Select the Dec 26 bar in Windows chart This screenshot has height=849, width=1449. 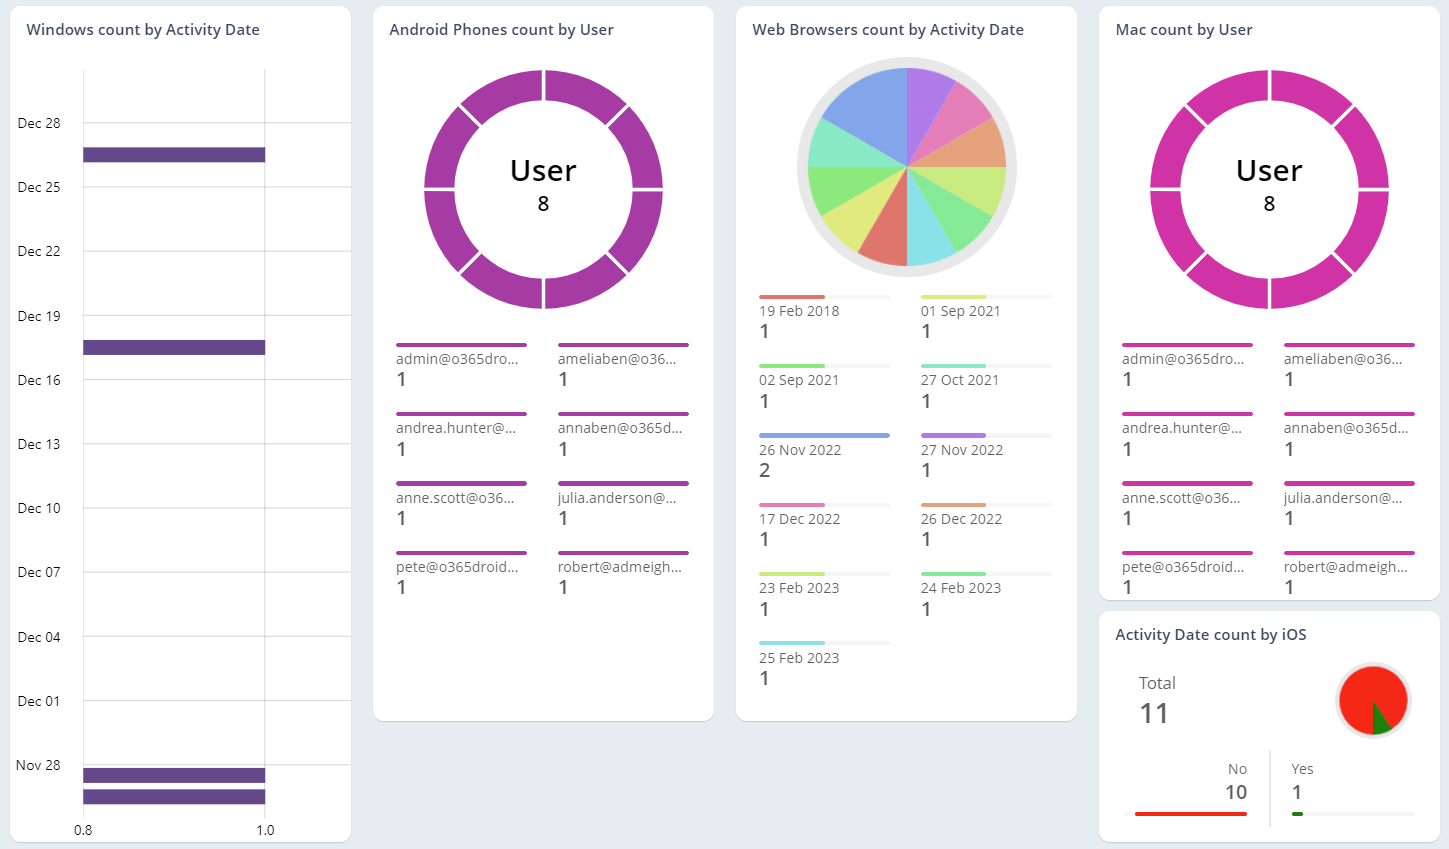pos(173,153)
